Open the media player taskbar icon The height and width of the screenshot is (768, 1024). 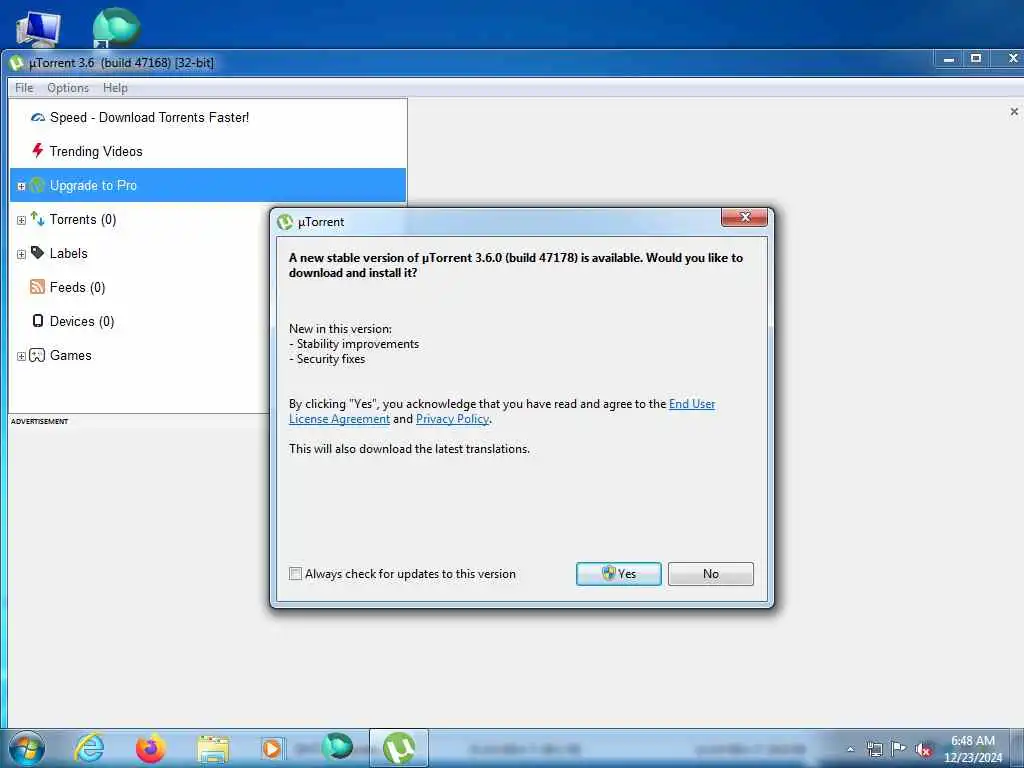[272, 748]
